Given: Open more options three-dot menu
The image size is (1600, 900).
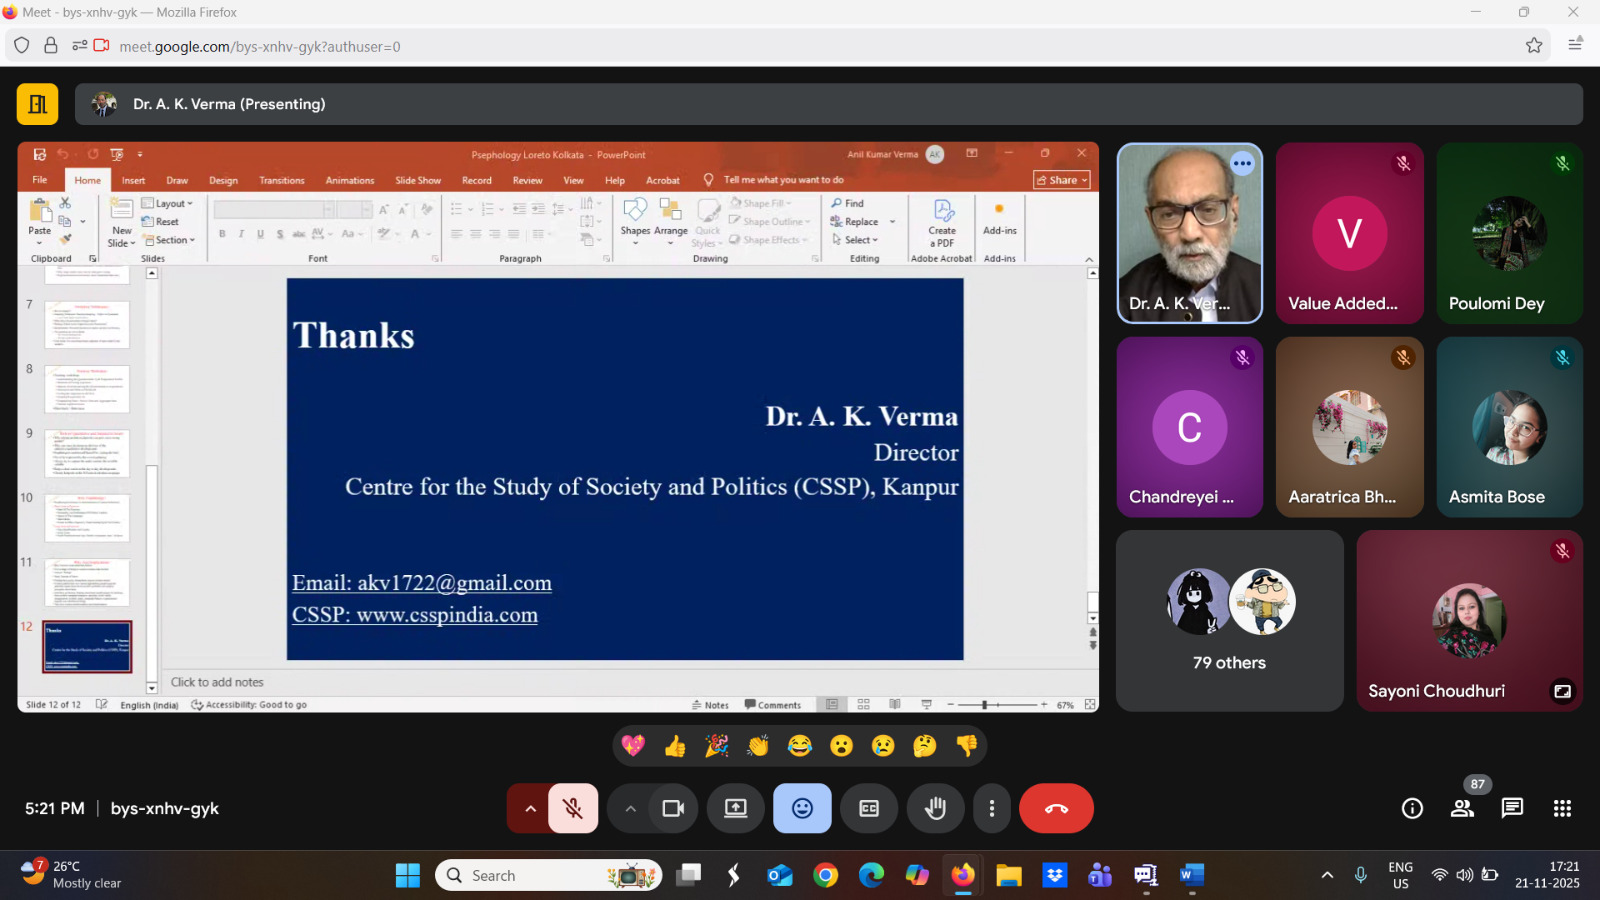Looking at the screenshot, I should tap(991, 808).
